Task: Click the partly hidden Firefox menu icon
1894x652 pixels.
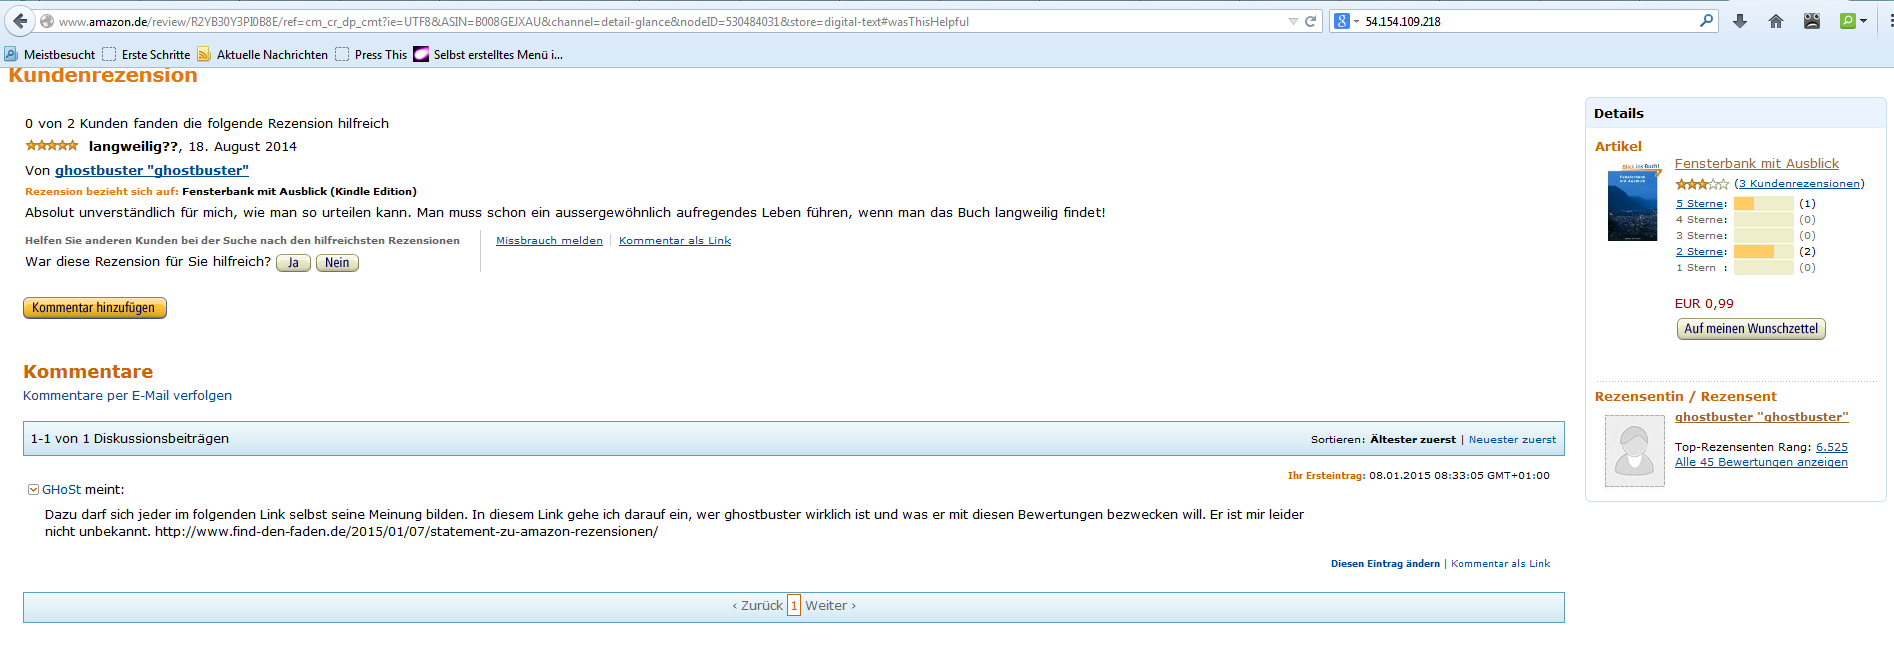Action: [x=1889, y=21]
